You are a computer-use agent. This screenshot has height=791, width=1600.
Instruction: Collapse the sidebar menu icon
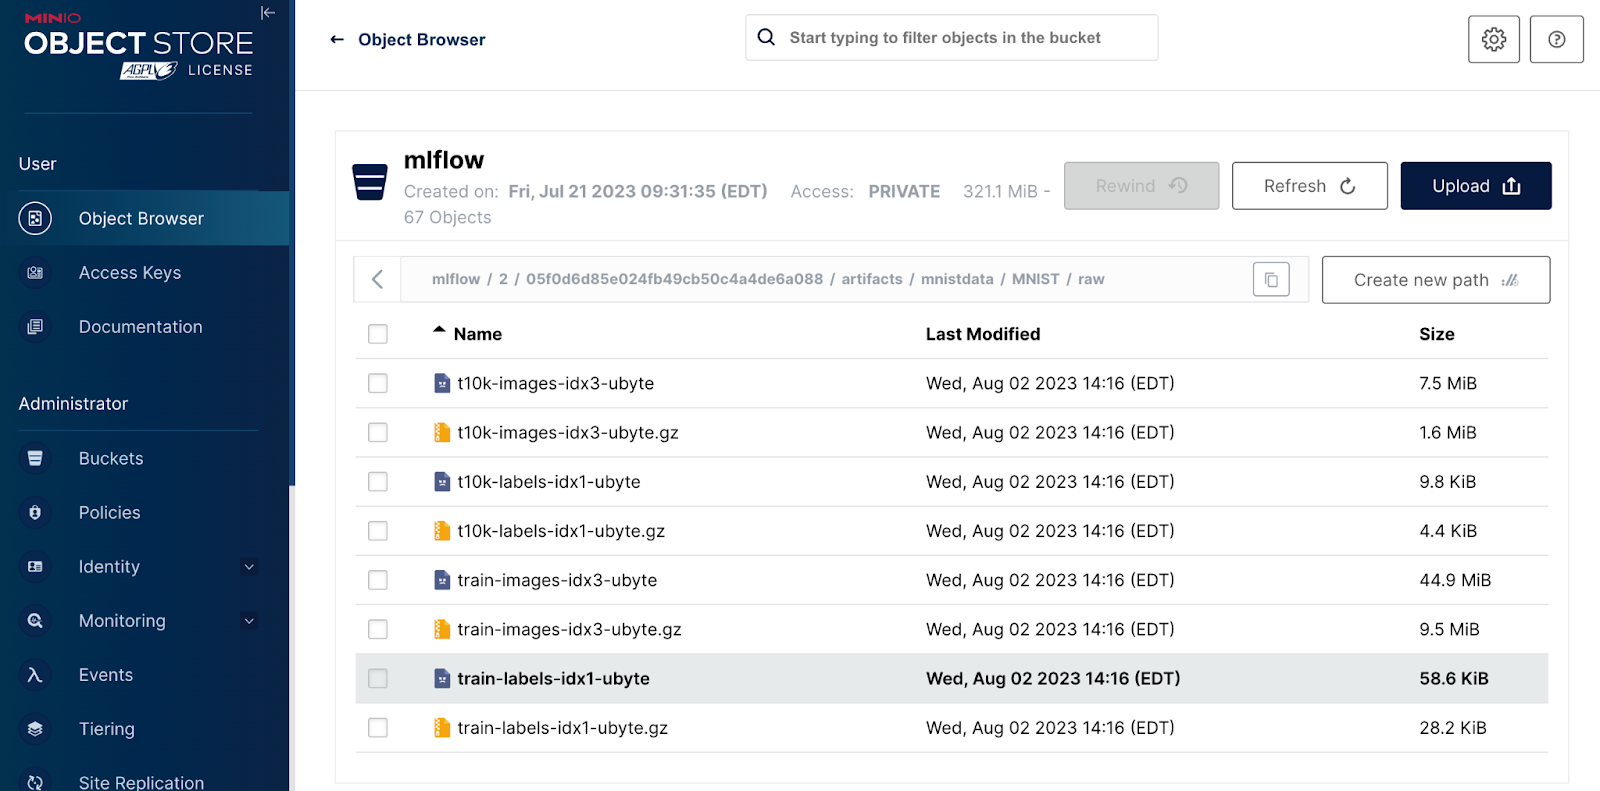[267, 13]
